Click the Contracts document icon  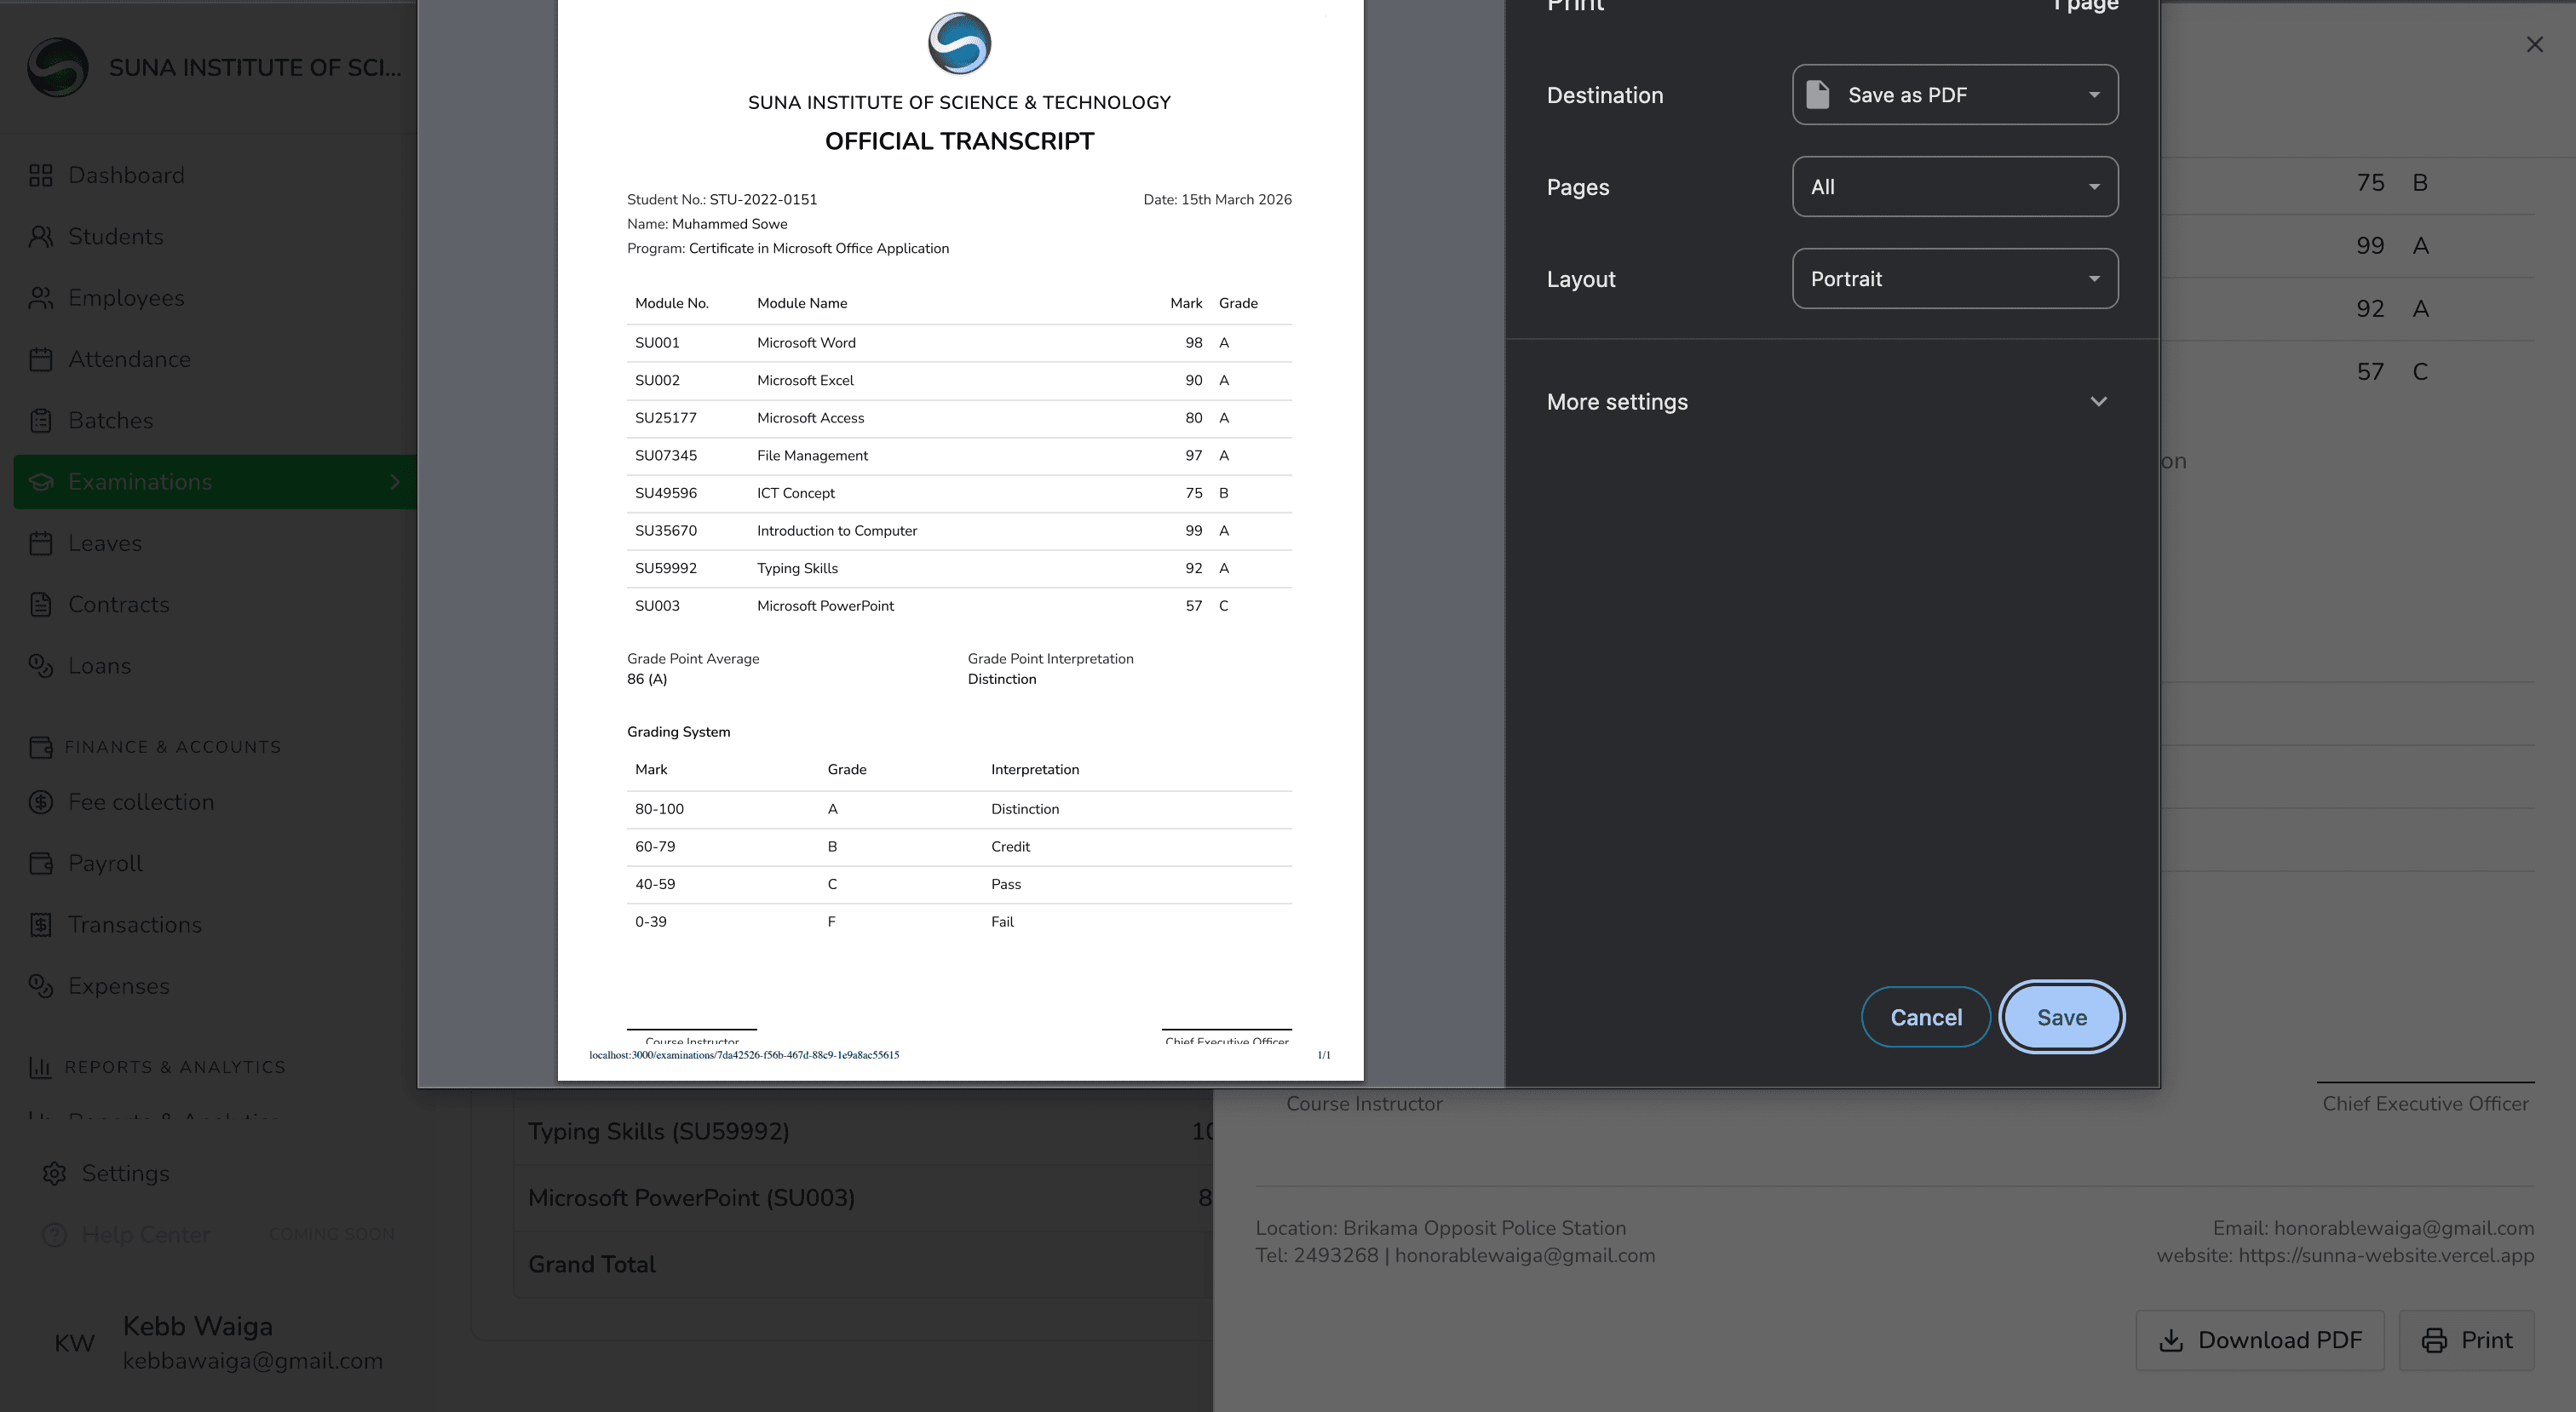tap(40, 605)
